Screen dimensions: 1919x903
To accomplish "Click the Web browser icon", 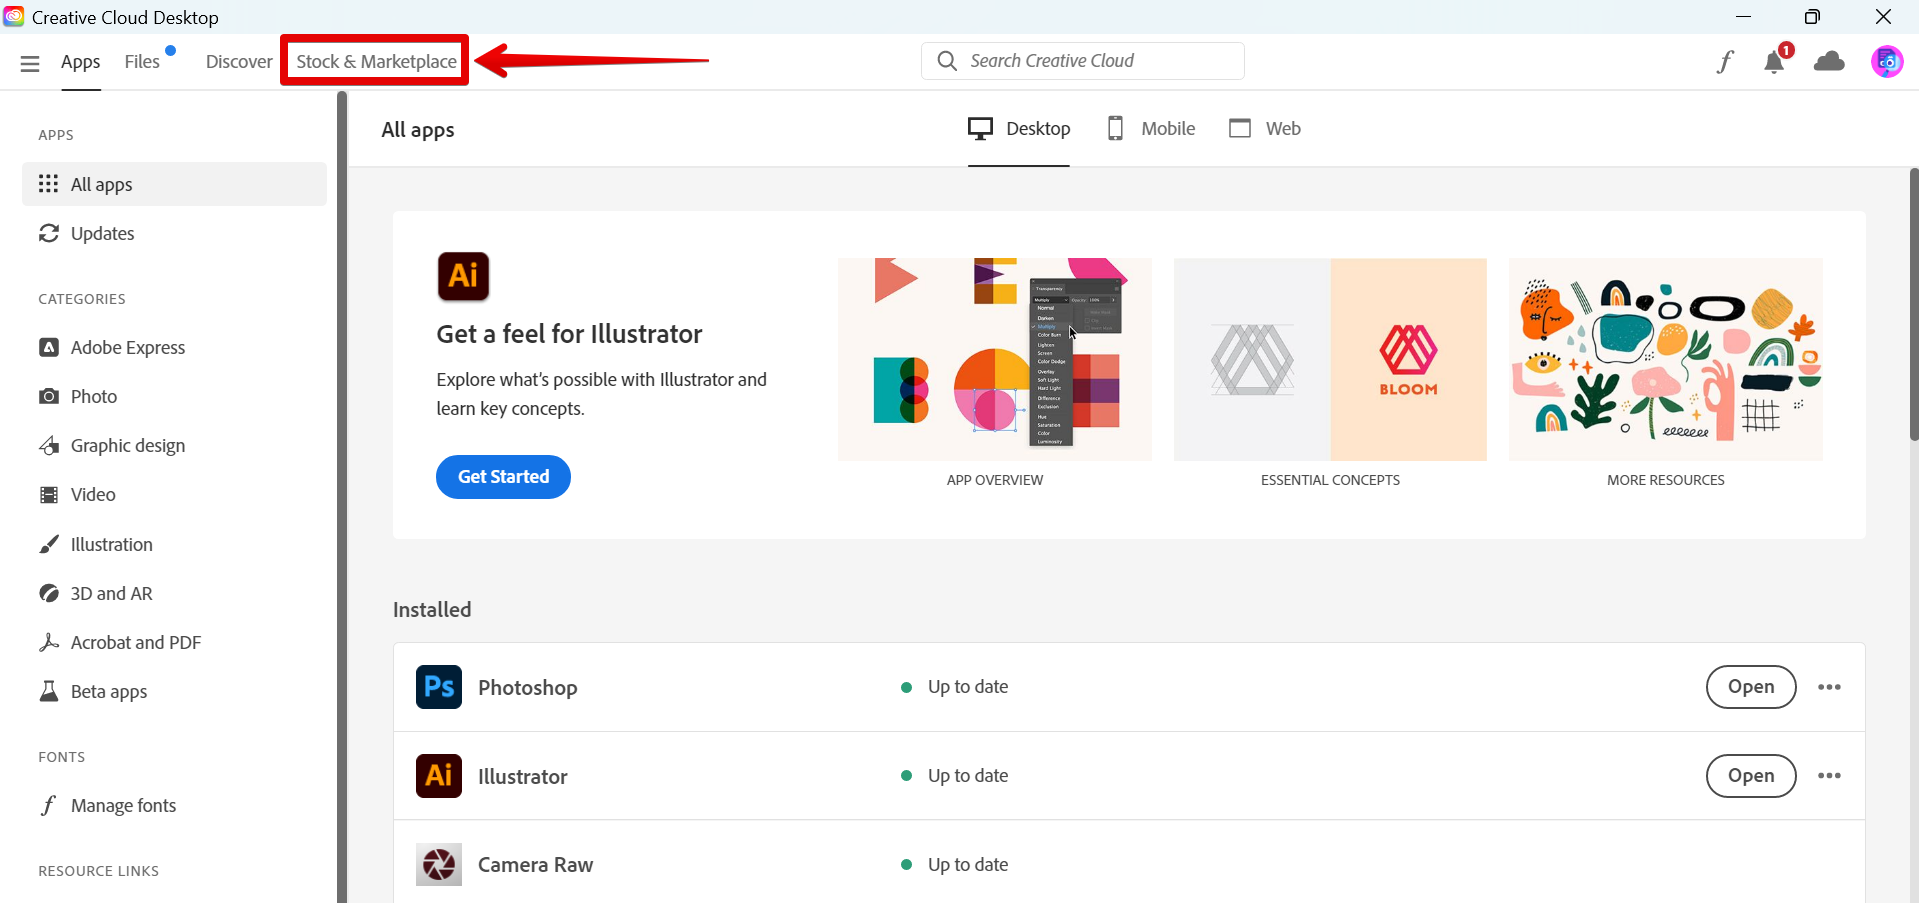I will [x=1240, y=129].
